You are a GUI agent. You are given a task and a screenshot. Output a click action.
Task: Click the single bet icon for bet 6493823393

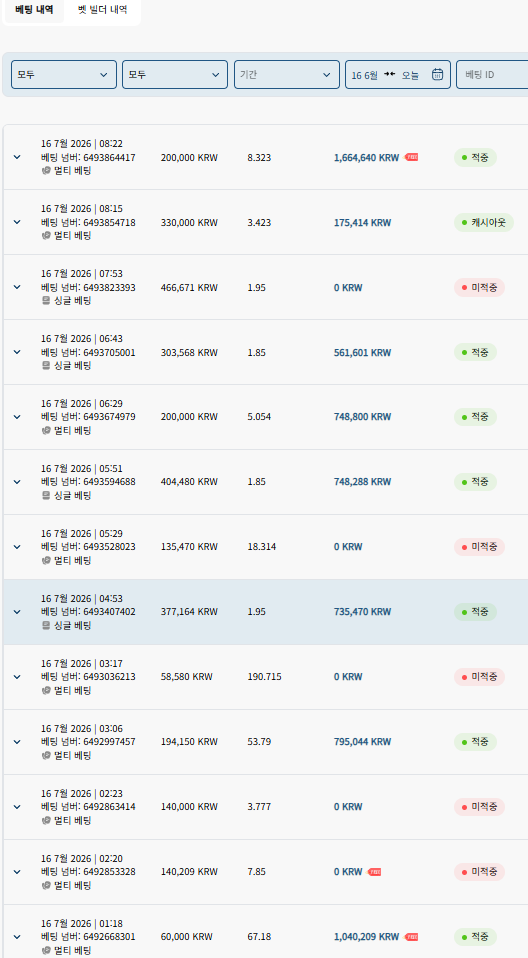tap(45, 301)
